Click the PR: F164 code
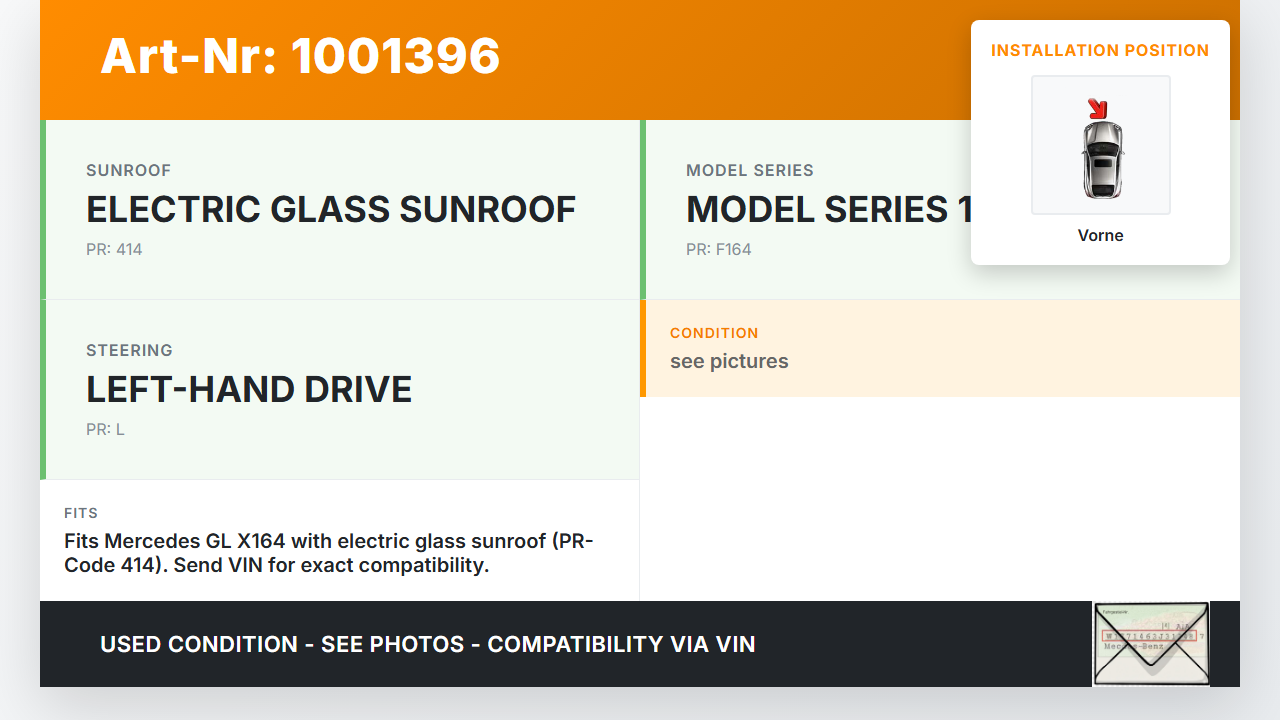 click(x=718, y=249)
